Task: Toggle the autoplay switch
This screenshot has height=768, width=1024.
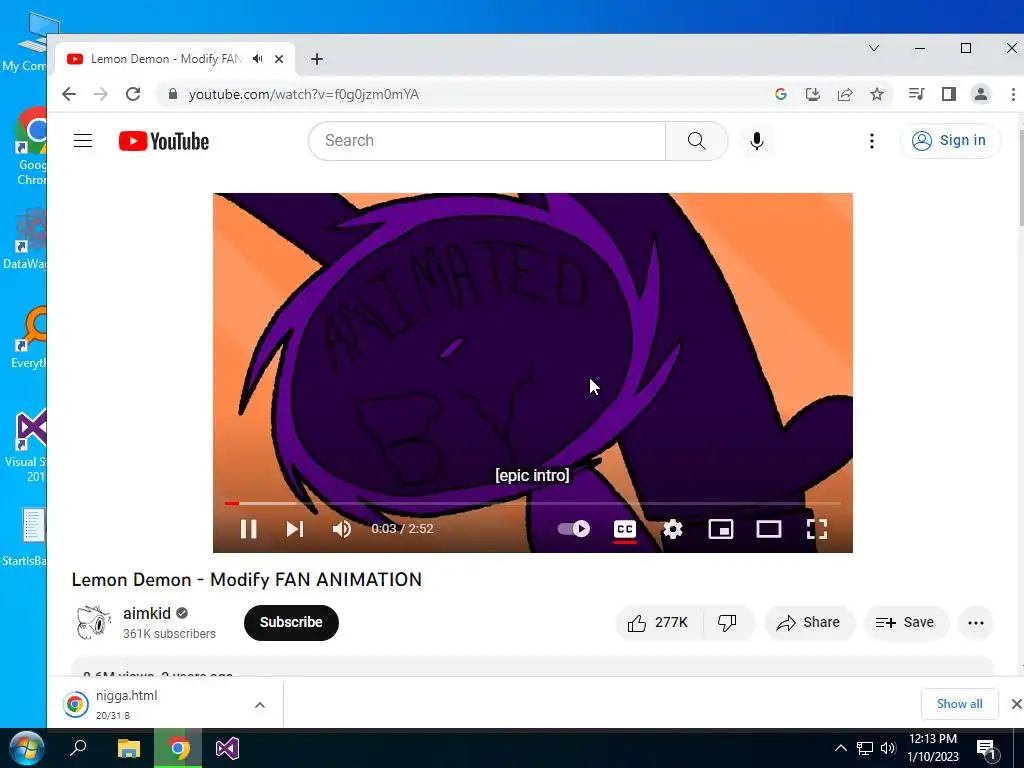Action: click(574, 528)
